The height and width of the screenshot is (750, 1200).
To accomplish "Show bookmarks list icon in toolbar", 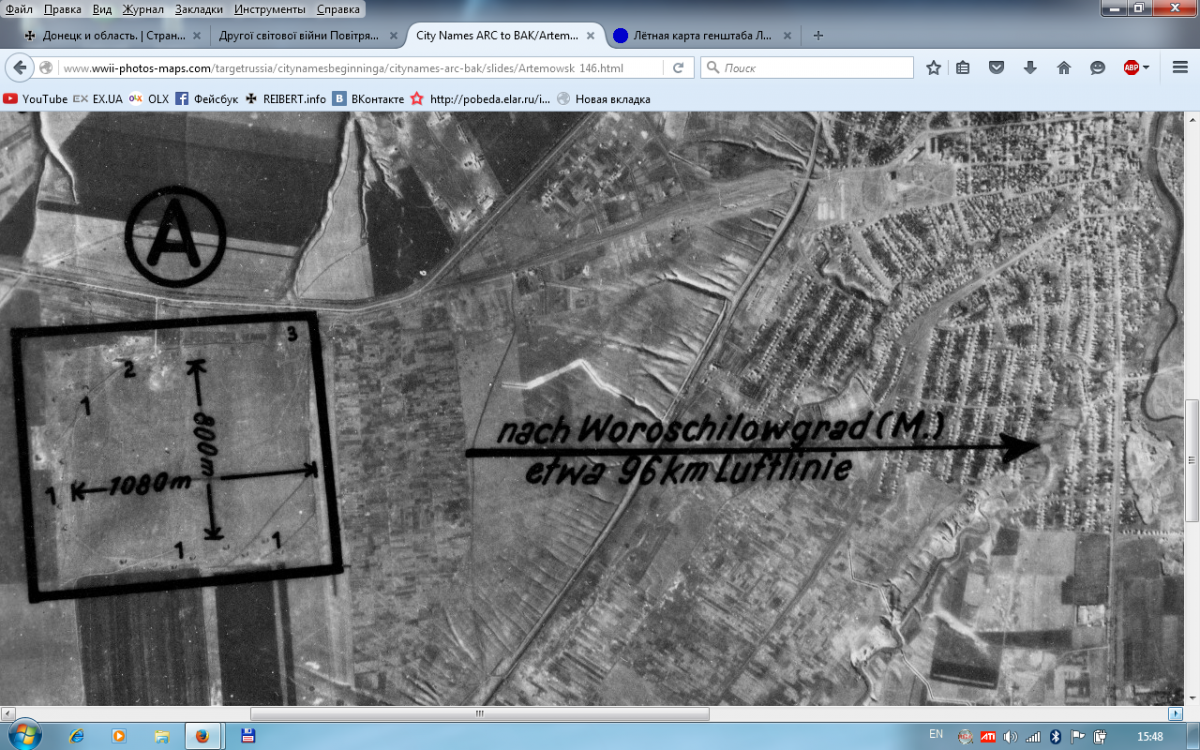I will pyautogui.click(x=963, y=68).
